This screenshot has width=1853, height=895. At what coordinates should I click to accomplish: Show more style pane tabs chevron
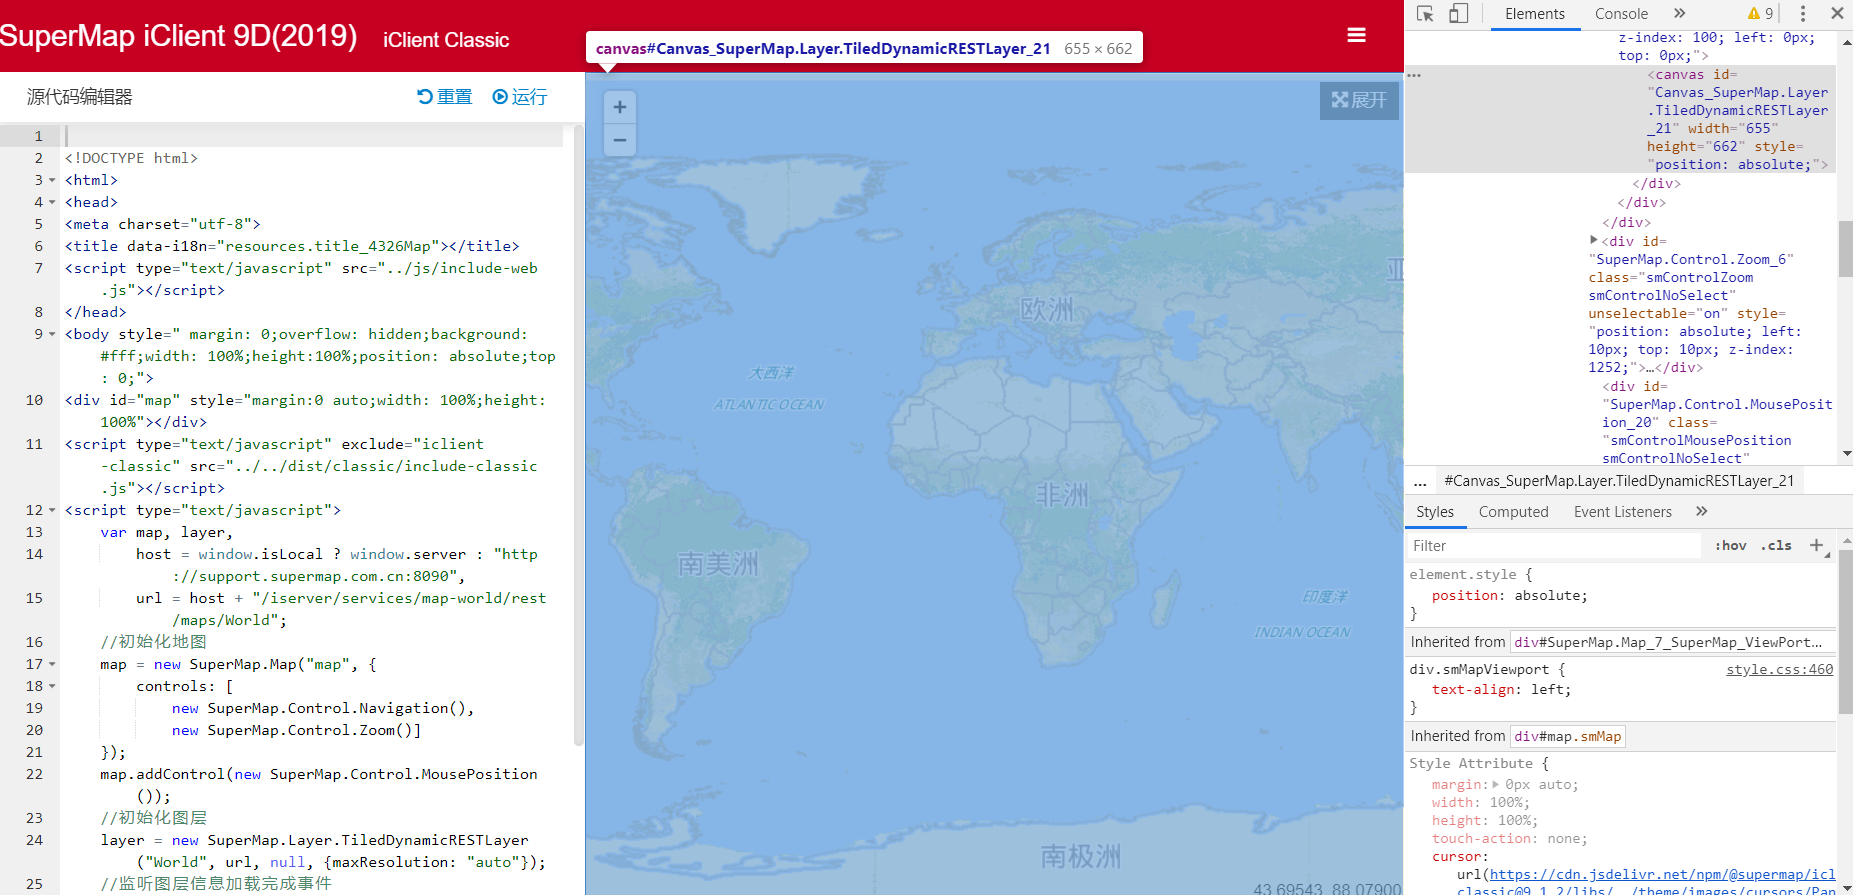click(1702, 512)
